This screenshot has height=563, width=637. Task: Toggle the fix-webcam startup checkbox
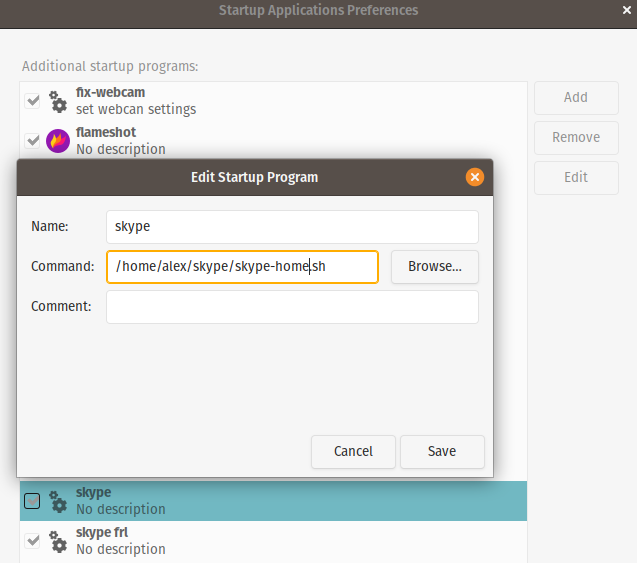(x=32, y=101)
